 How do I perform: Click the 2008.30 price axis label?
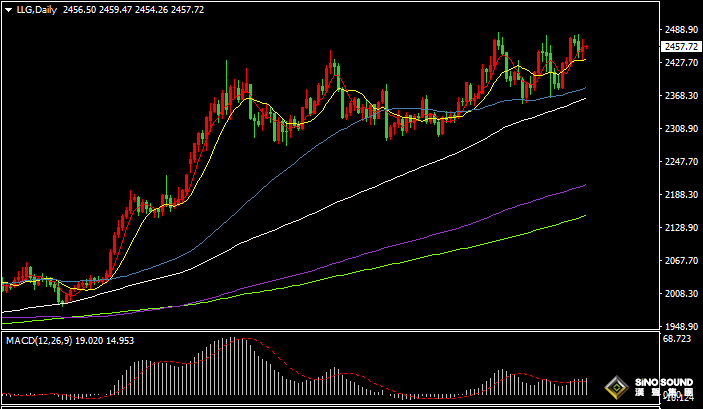tap(680, 294)
